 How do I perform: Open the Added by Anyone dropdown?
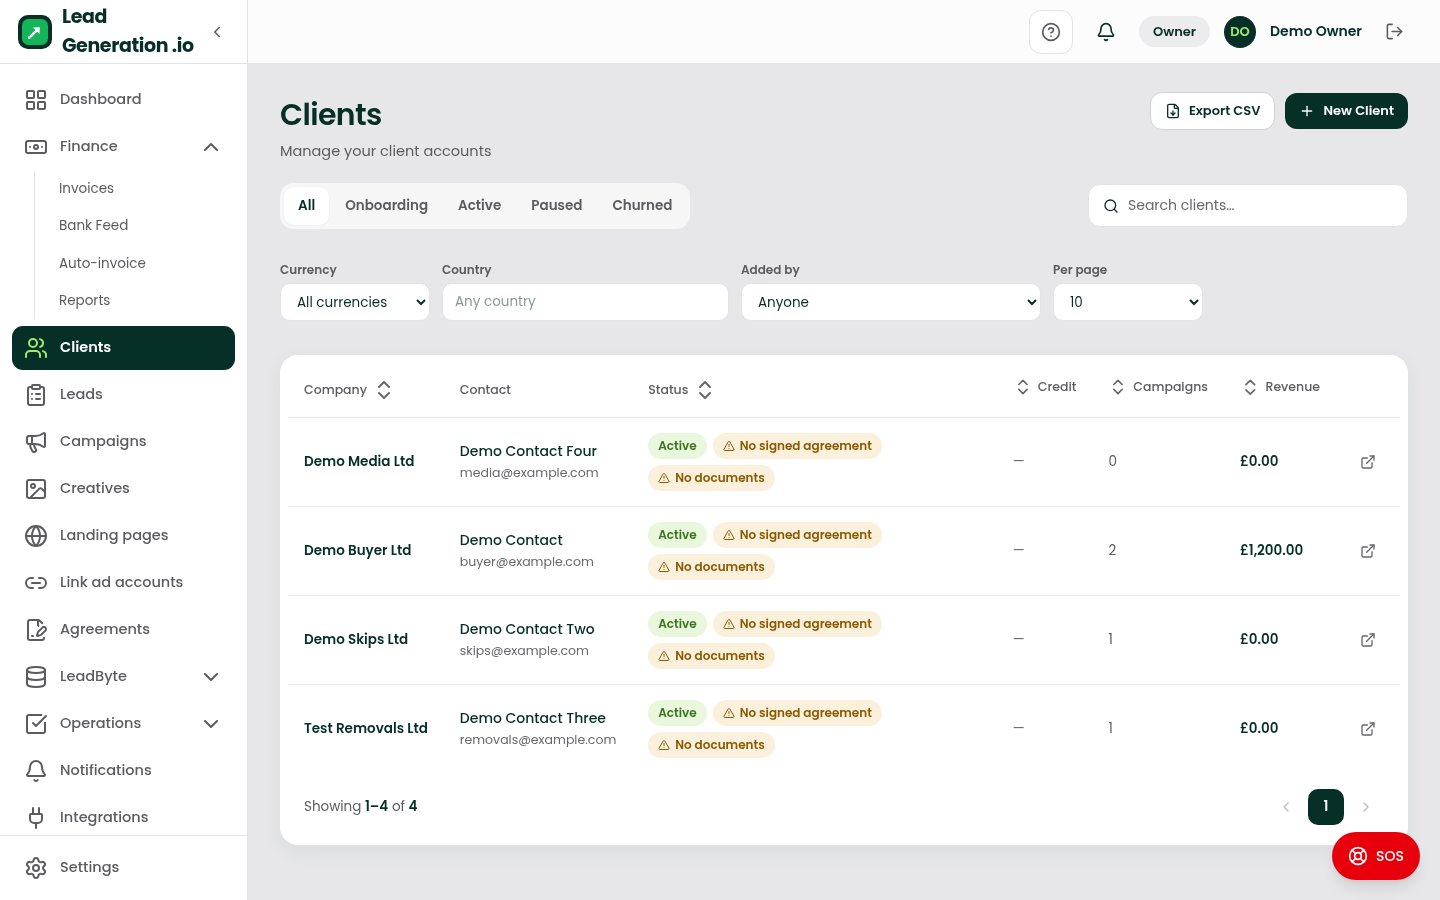(891, 302)
